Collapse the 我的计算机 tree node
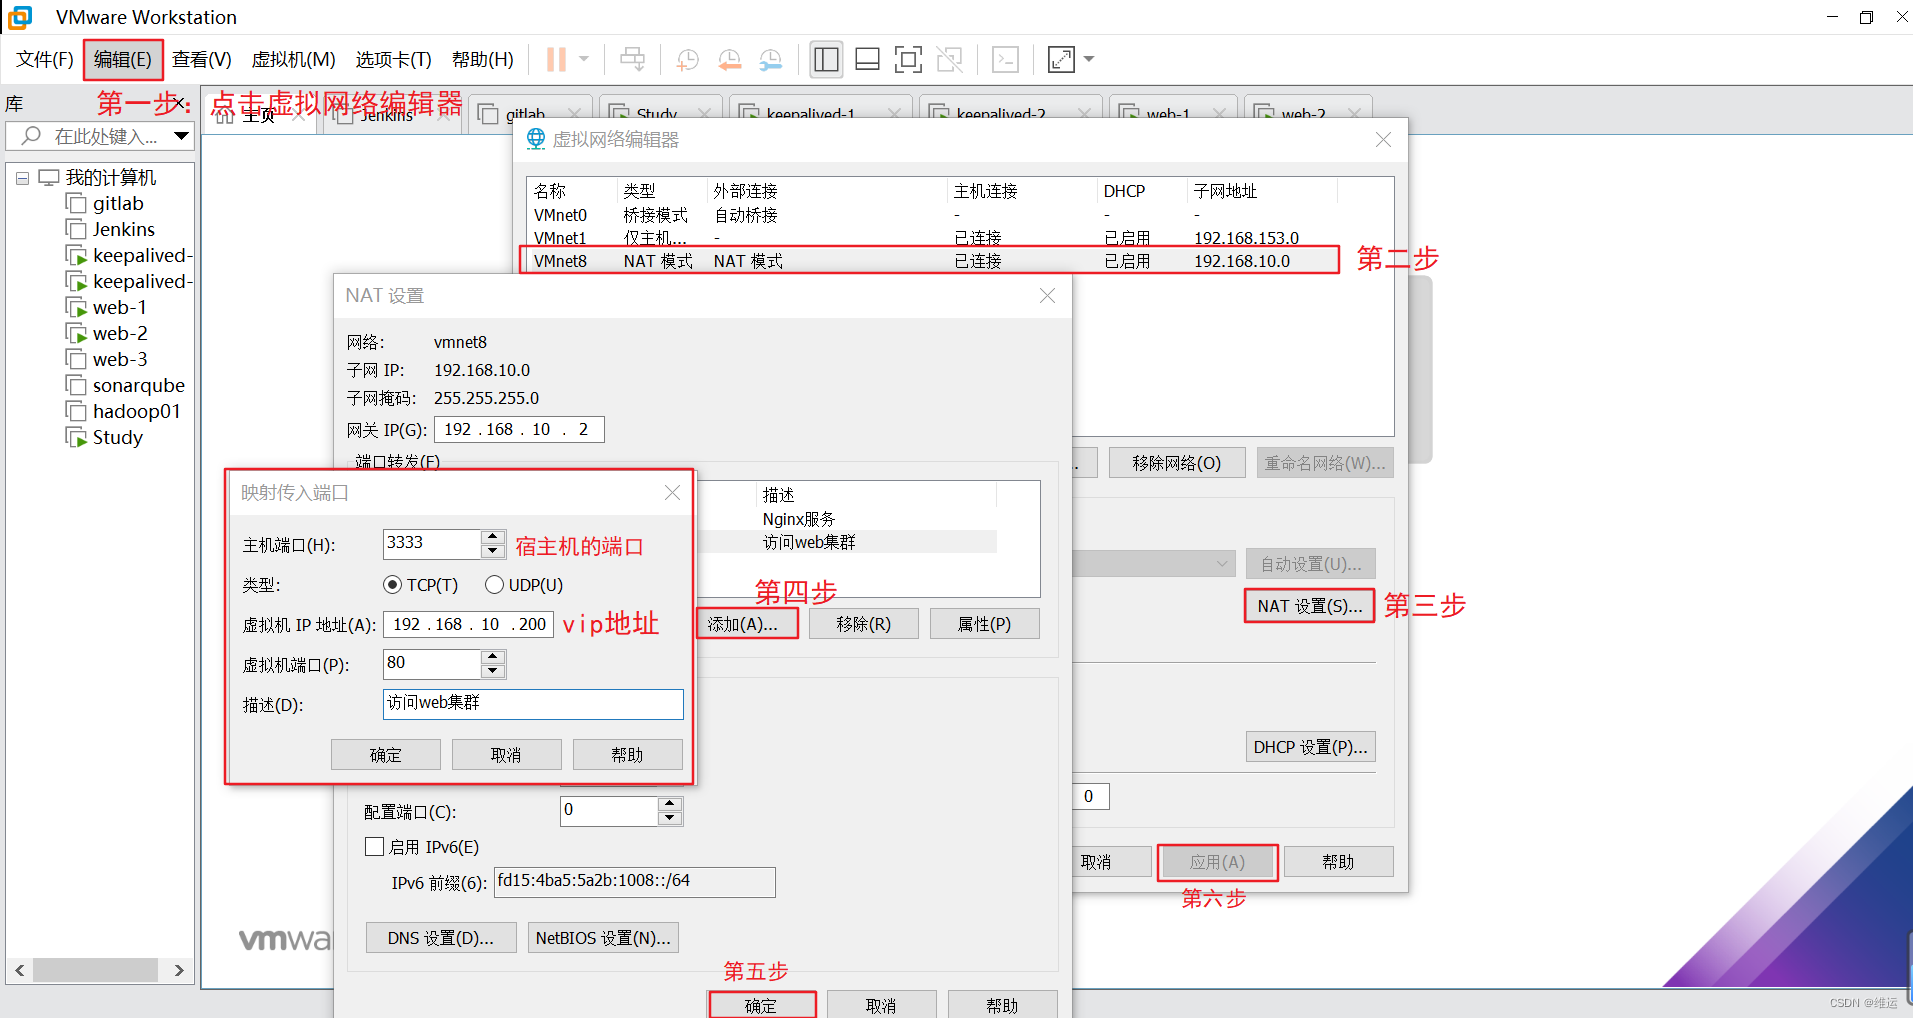 click(x=22, y=178)
